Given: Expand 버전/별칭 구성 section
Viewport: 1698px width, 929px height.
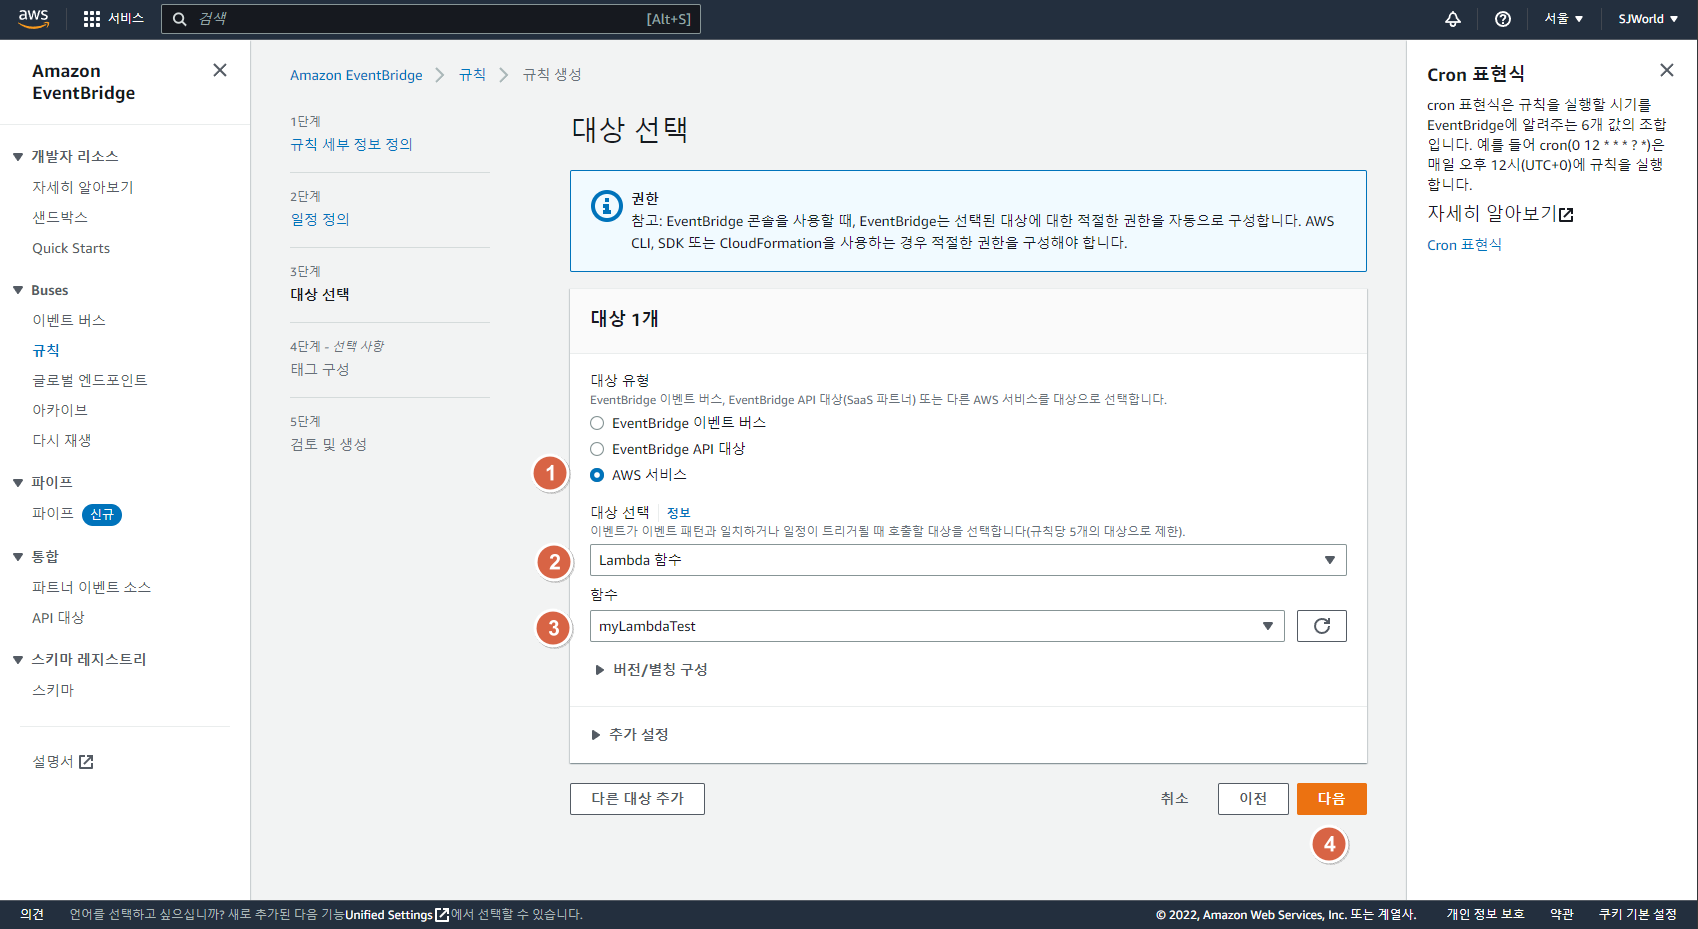Looking at the screenshot, I should tap(651, 669).
